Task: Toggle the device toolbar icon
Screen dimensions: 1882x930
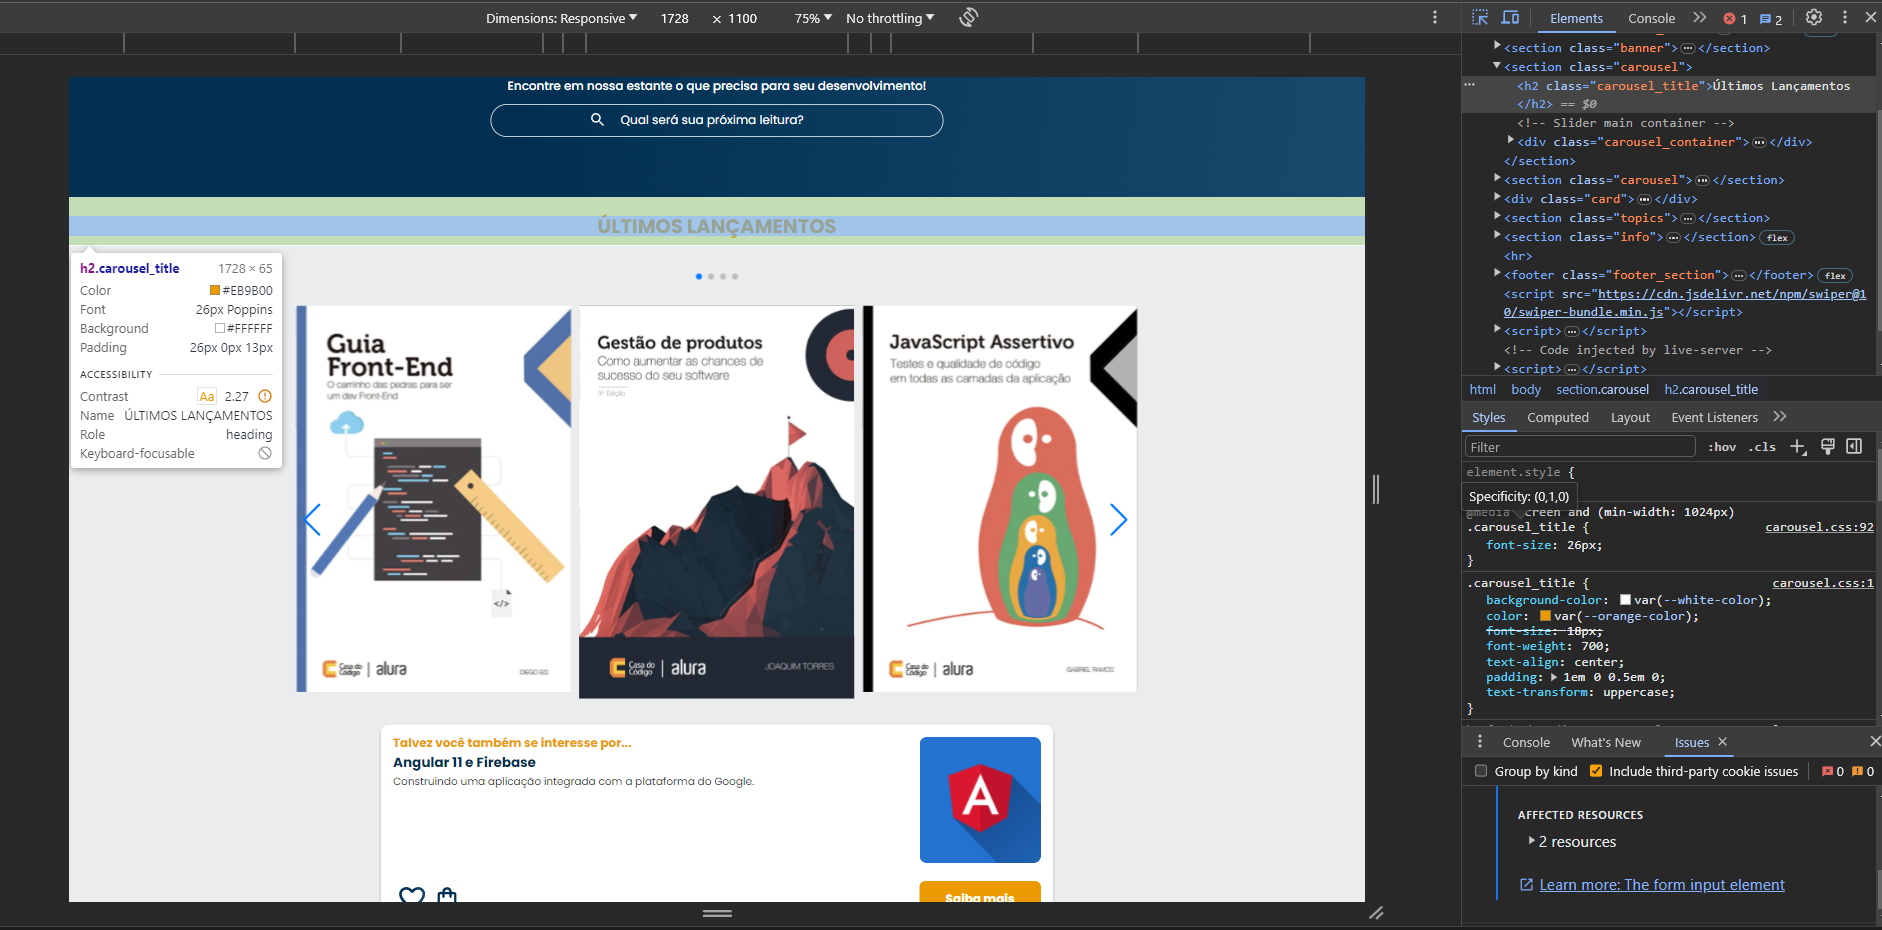Action: [1510, 17]
